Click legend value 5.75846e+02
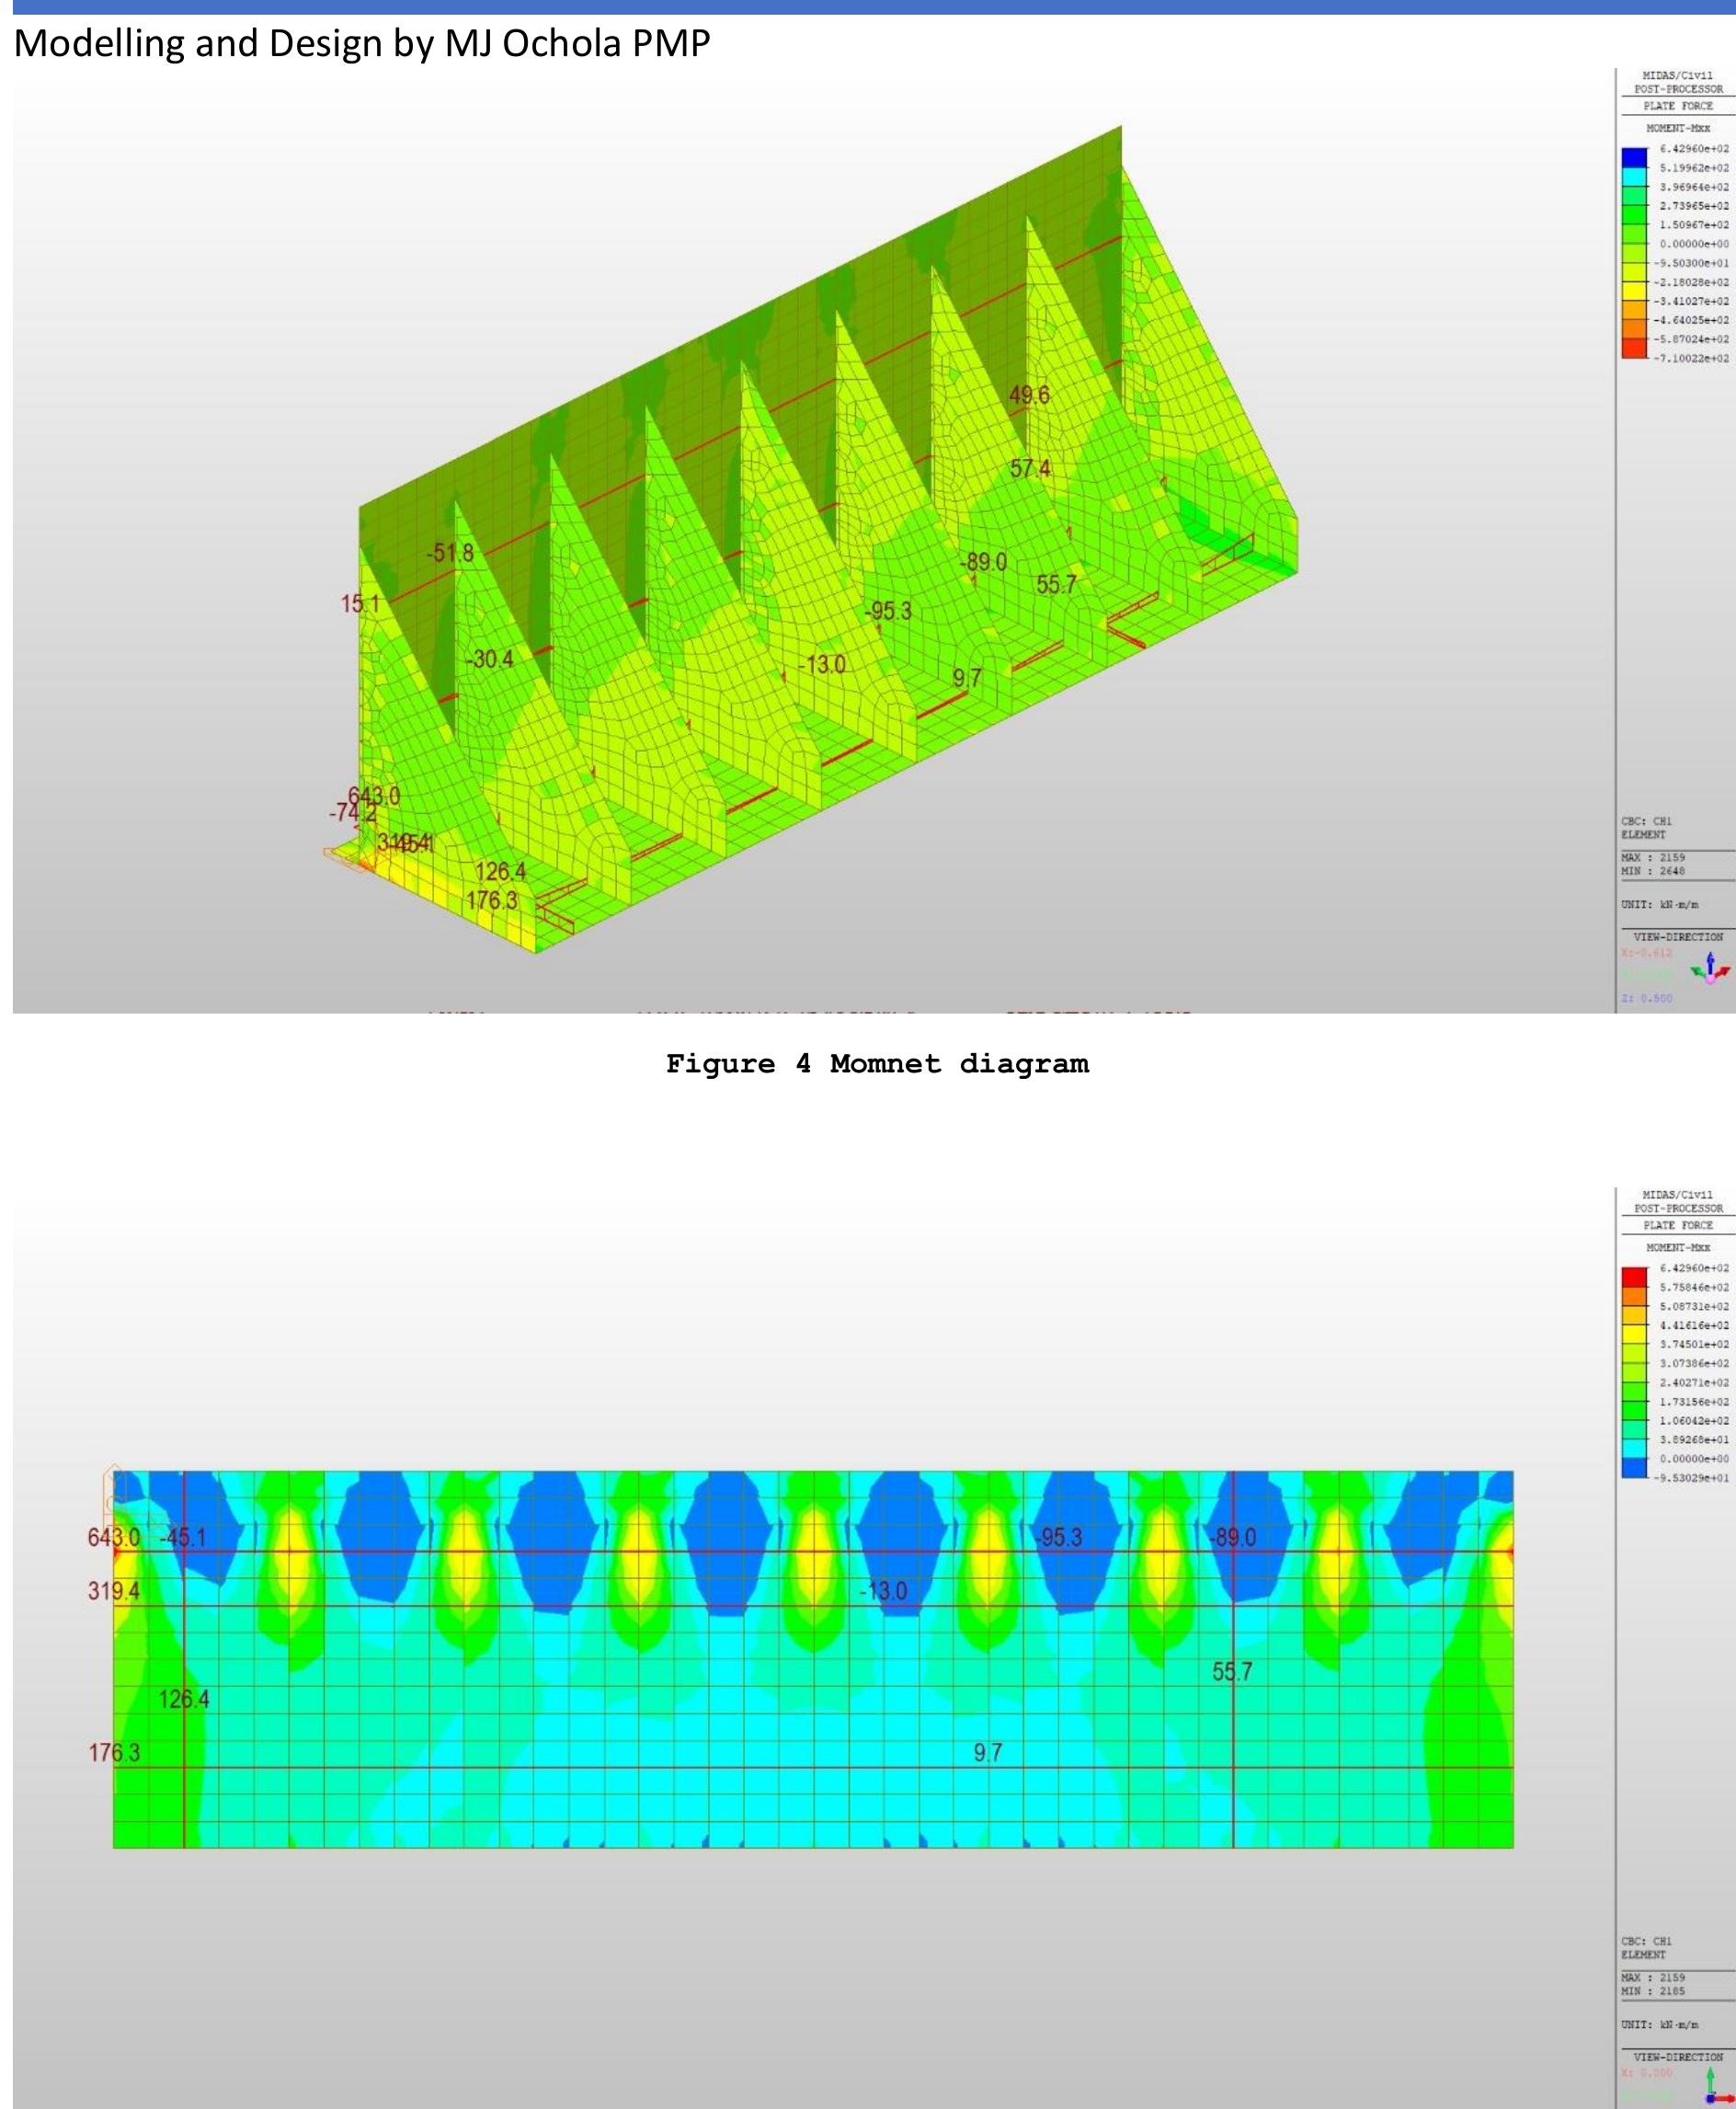Viewport: 1736px width, 2109px height. pos(1694,1287)
